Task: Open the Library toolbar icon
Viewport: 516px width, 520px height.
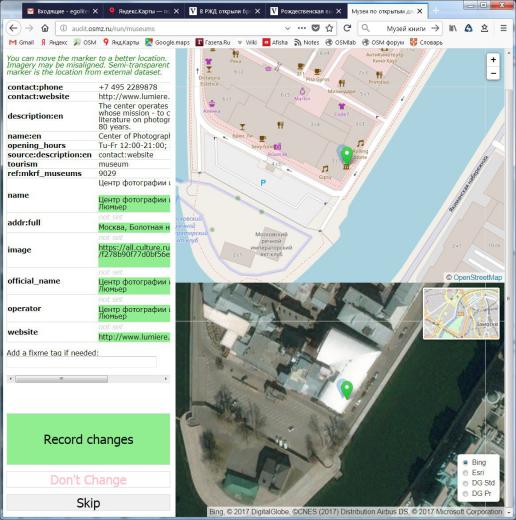Action: tap(453, 28)
